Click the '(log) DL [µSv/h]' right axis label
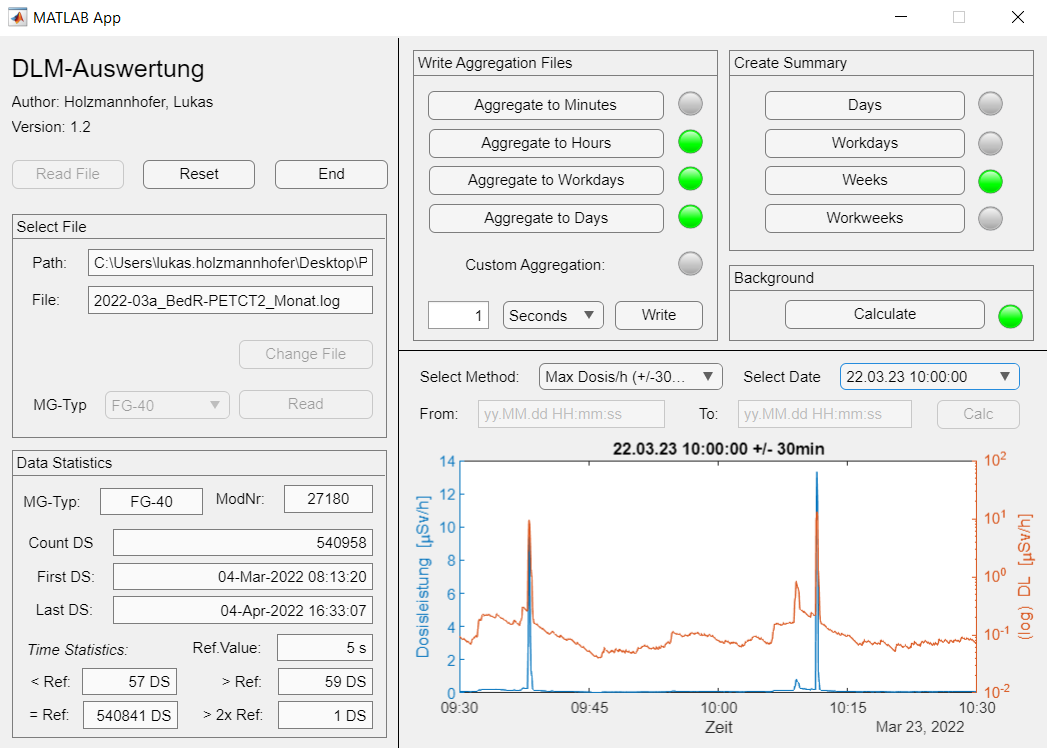The image size is (1047, 748). [x=1026, y=576]
